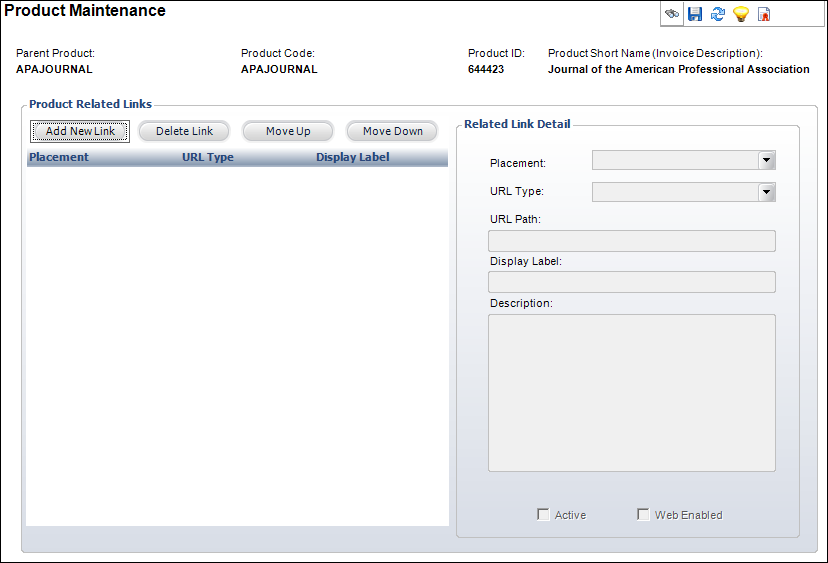Click inside the Description text area
Viewport: 828px width, 563px height.
(x=632, y=393)
